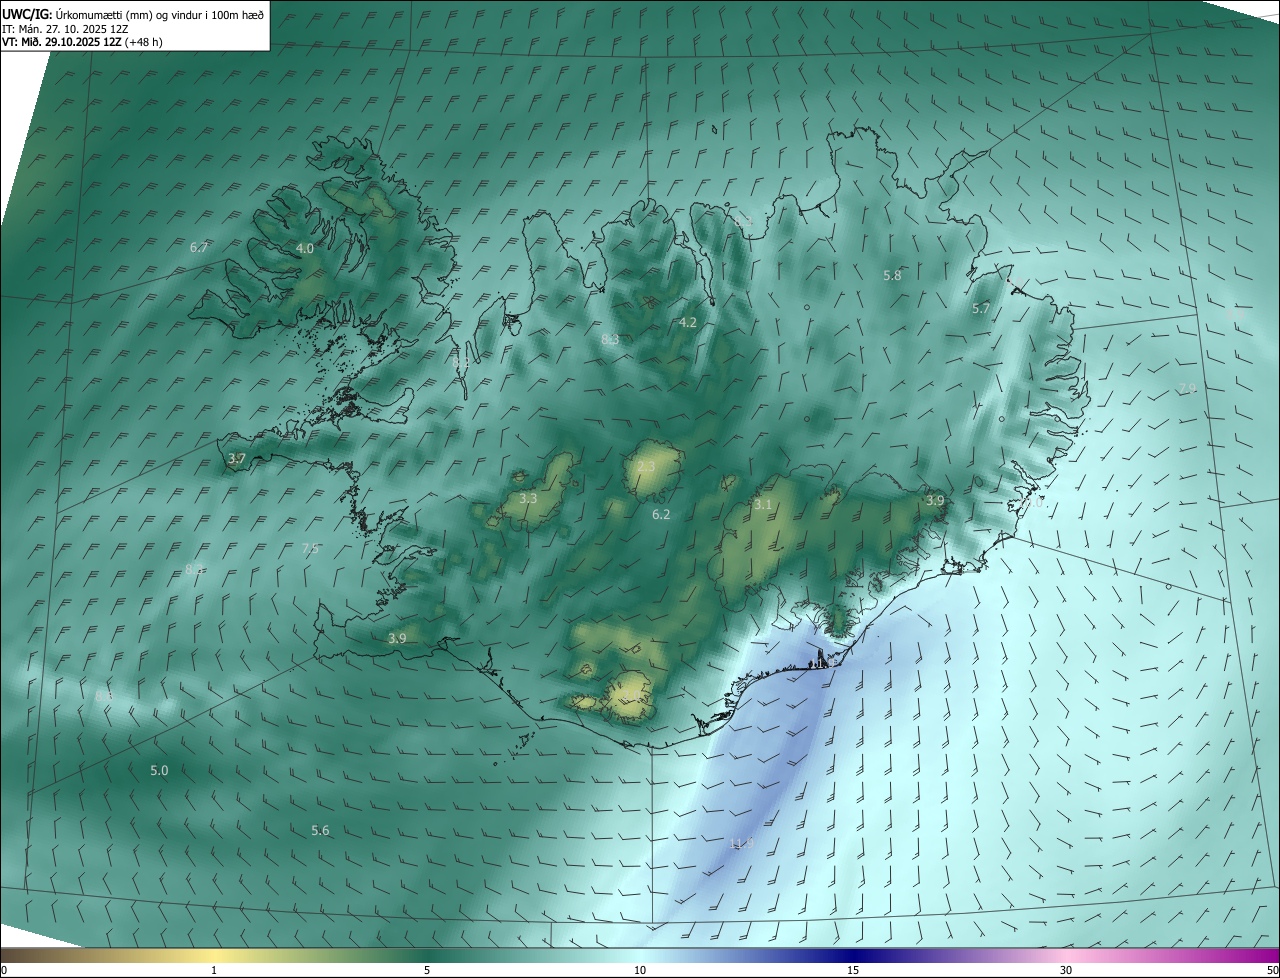Click the 5.7 value near the northeast coast

pos(981,309)
